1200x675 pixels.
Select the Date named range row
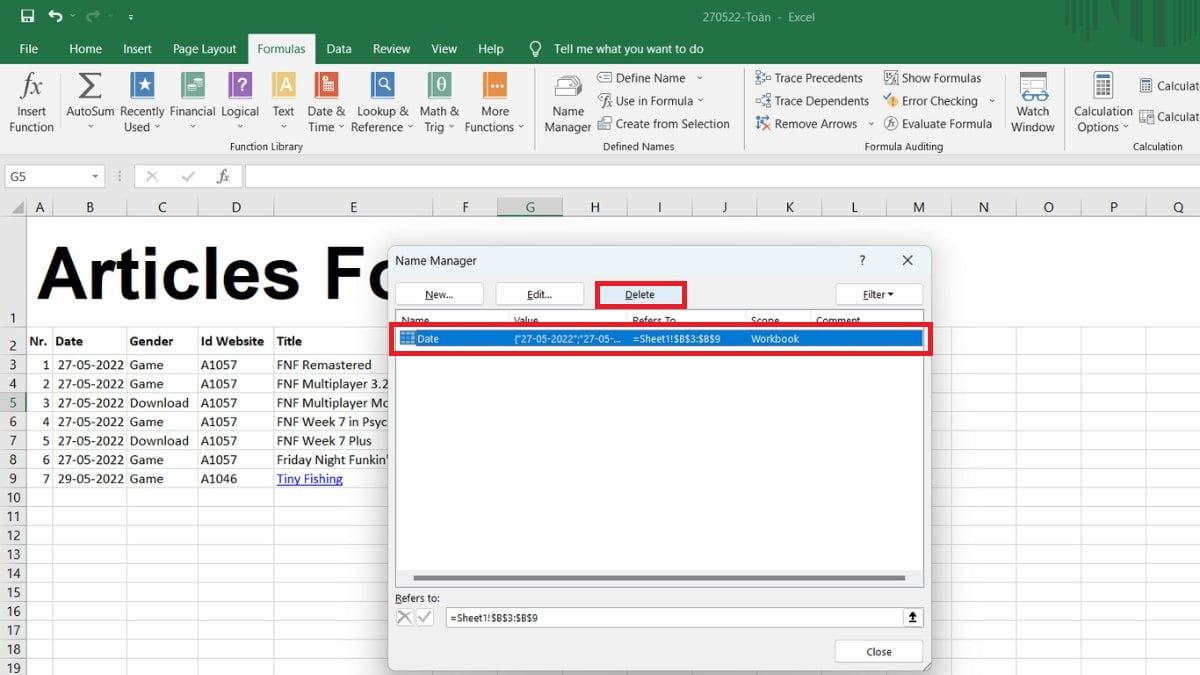pos(658,339)
